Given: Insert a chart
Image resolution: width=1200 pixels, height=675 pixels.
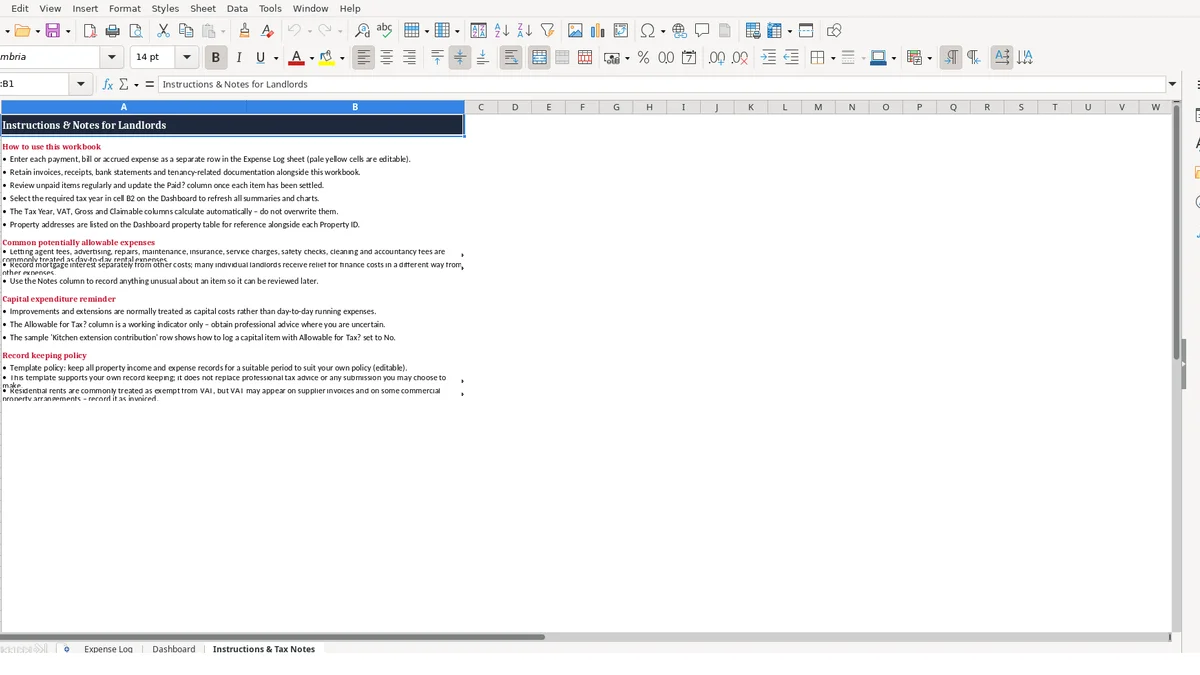Looking at the screenshot, I should coord(598,31).
